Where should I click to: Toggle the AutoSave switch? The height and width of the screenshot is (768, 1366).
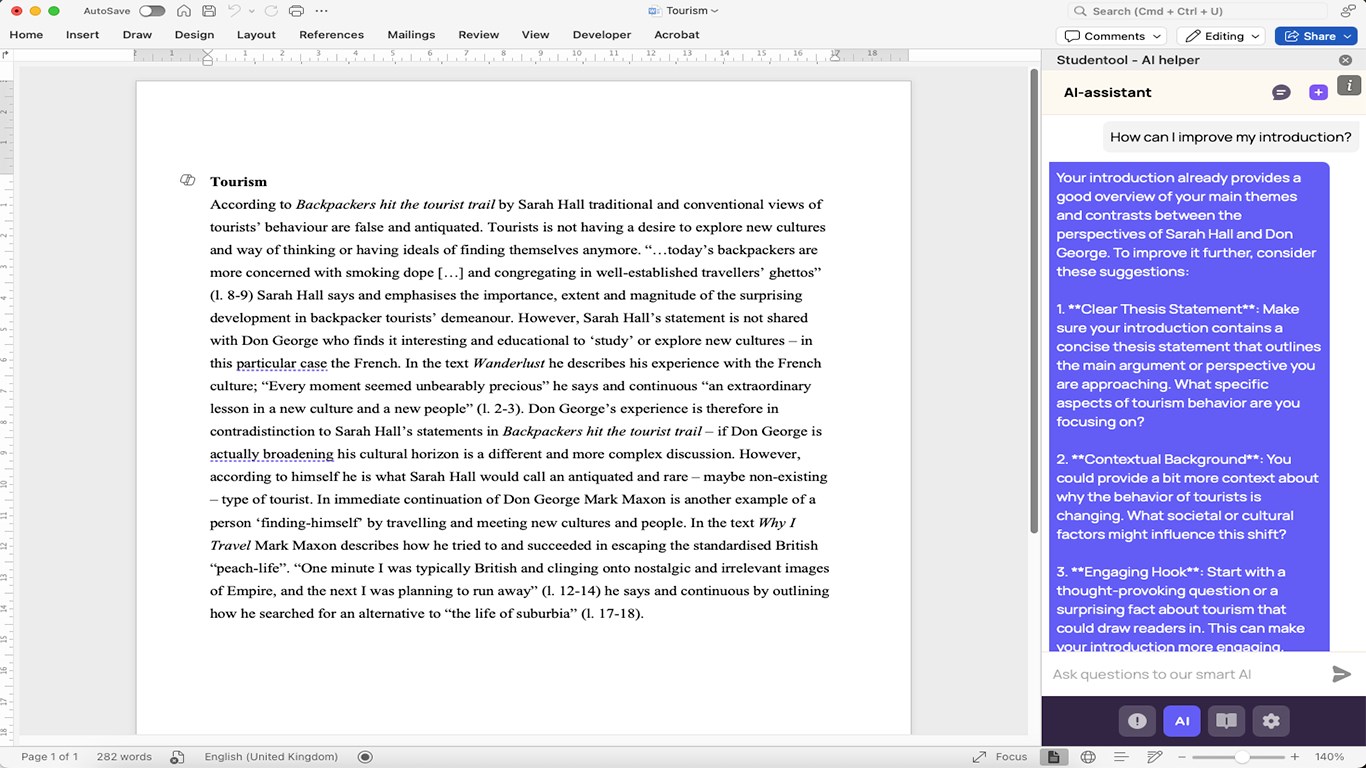[152, 11]
